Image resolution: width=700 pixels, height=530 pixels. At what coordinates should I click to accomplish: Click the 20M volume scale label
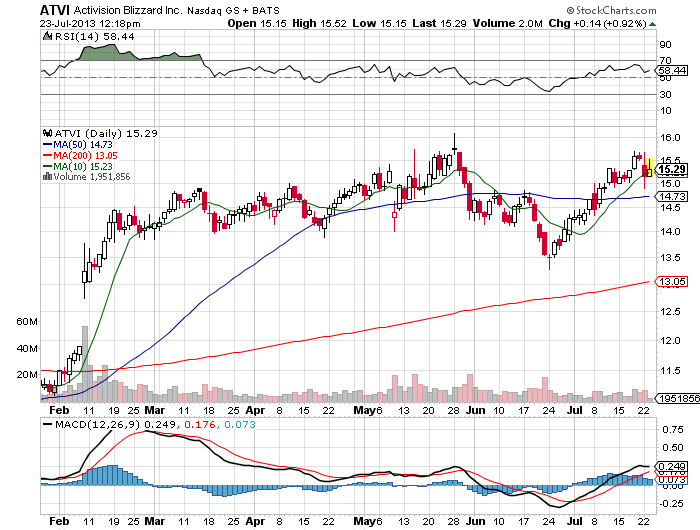point(27,374)
